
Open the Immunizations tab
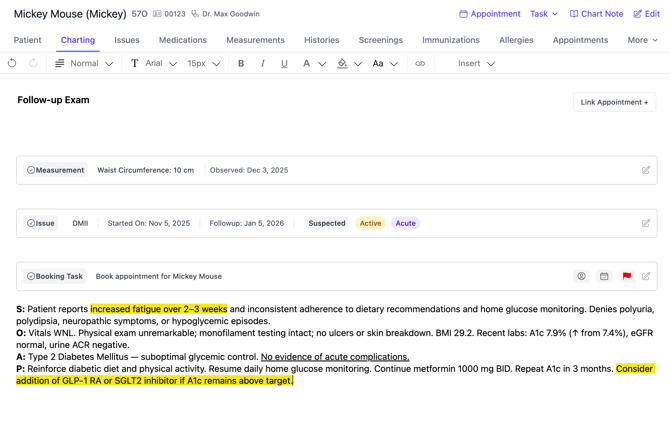tap(450, 40)
